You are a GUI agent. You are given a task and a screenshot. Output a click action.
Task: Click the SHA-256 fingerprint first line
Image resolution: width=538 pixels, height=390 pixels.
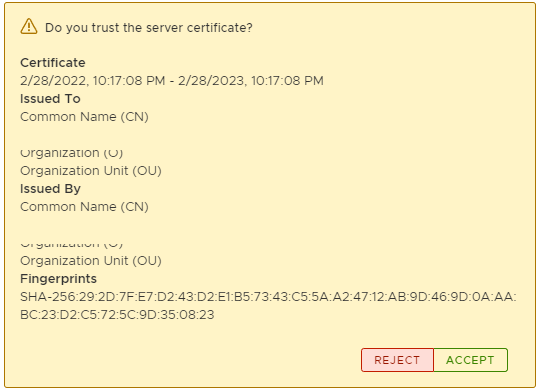tap(268, 297)
